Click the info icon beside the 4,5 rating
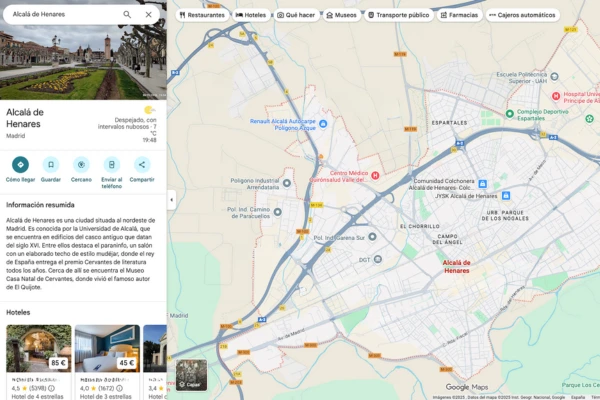This screenshot has width=600, height=400. pyautogui.click(x=51, y=388)
